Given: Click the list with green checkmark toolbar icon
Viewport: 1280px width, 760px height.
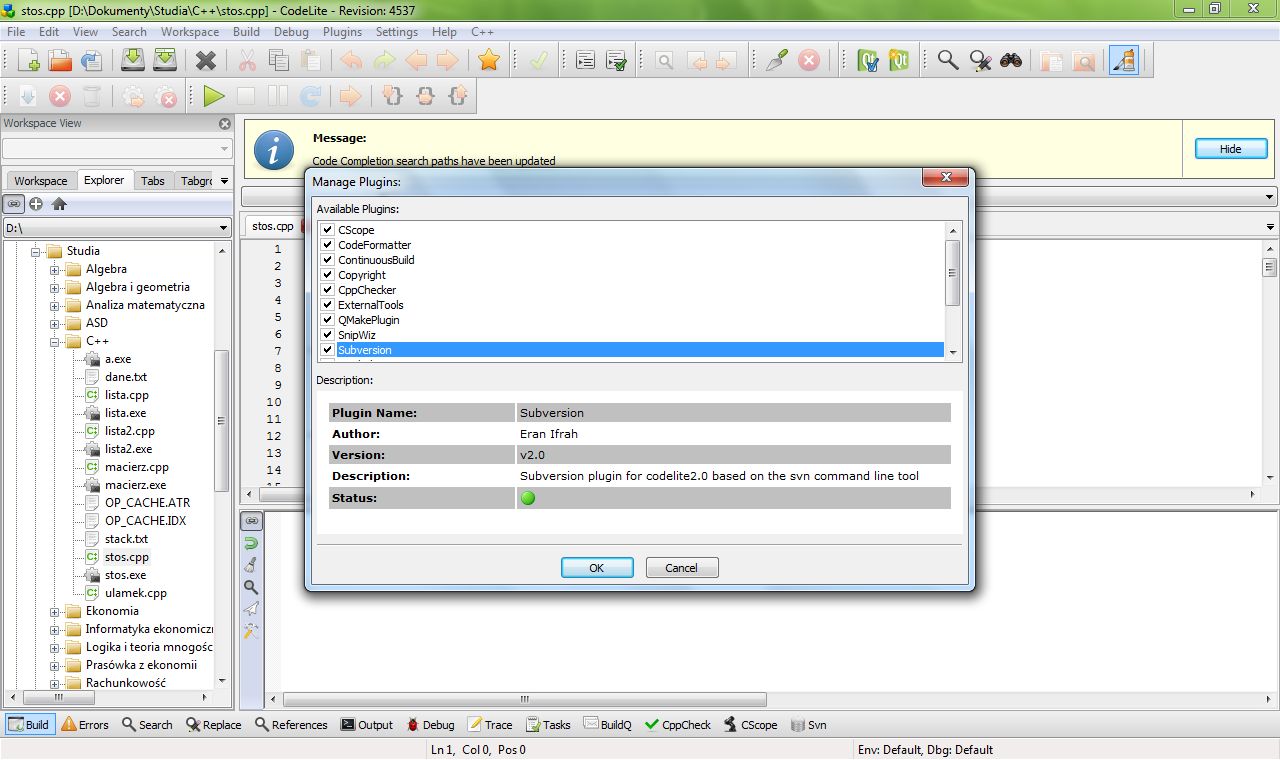Looking at the screenshot, I should [x=617, y=60].
